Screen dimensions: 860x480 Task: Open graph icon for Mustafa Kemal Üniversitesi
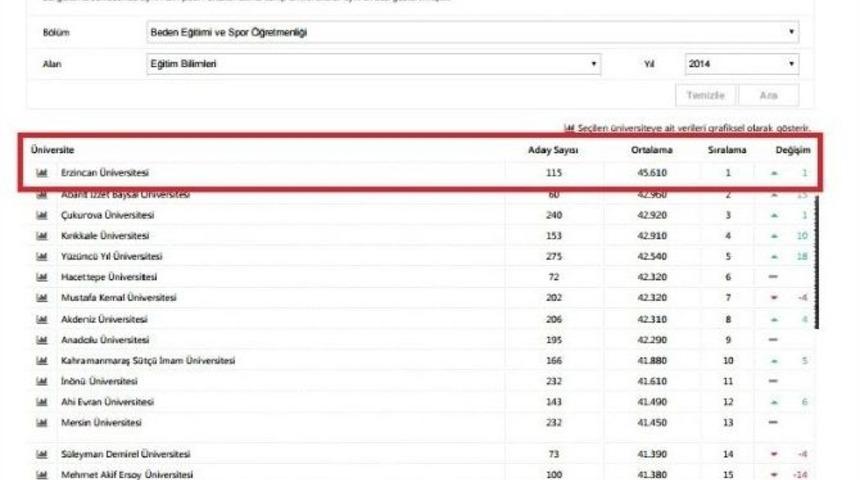[x=42, y=298]
